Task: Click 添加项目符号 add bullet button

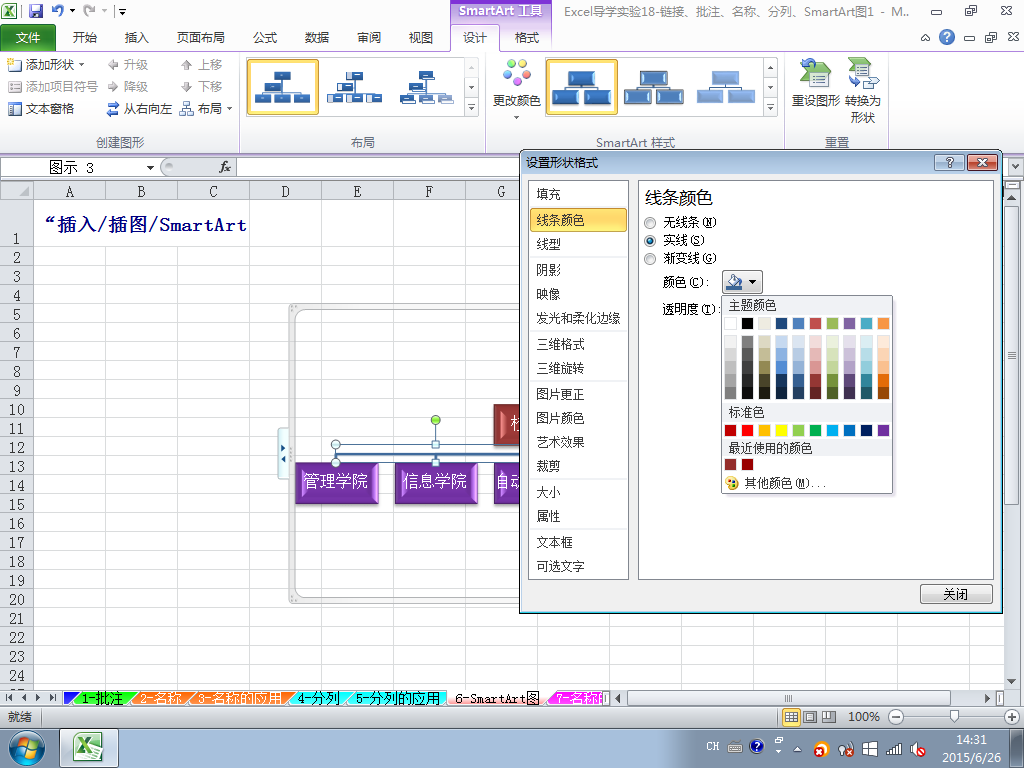Action: pyautogui.click(x=52, y=86)
